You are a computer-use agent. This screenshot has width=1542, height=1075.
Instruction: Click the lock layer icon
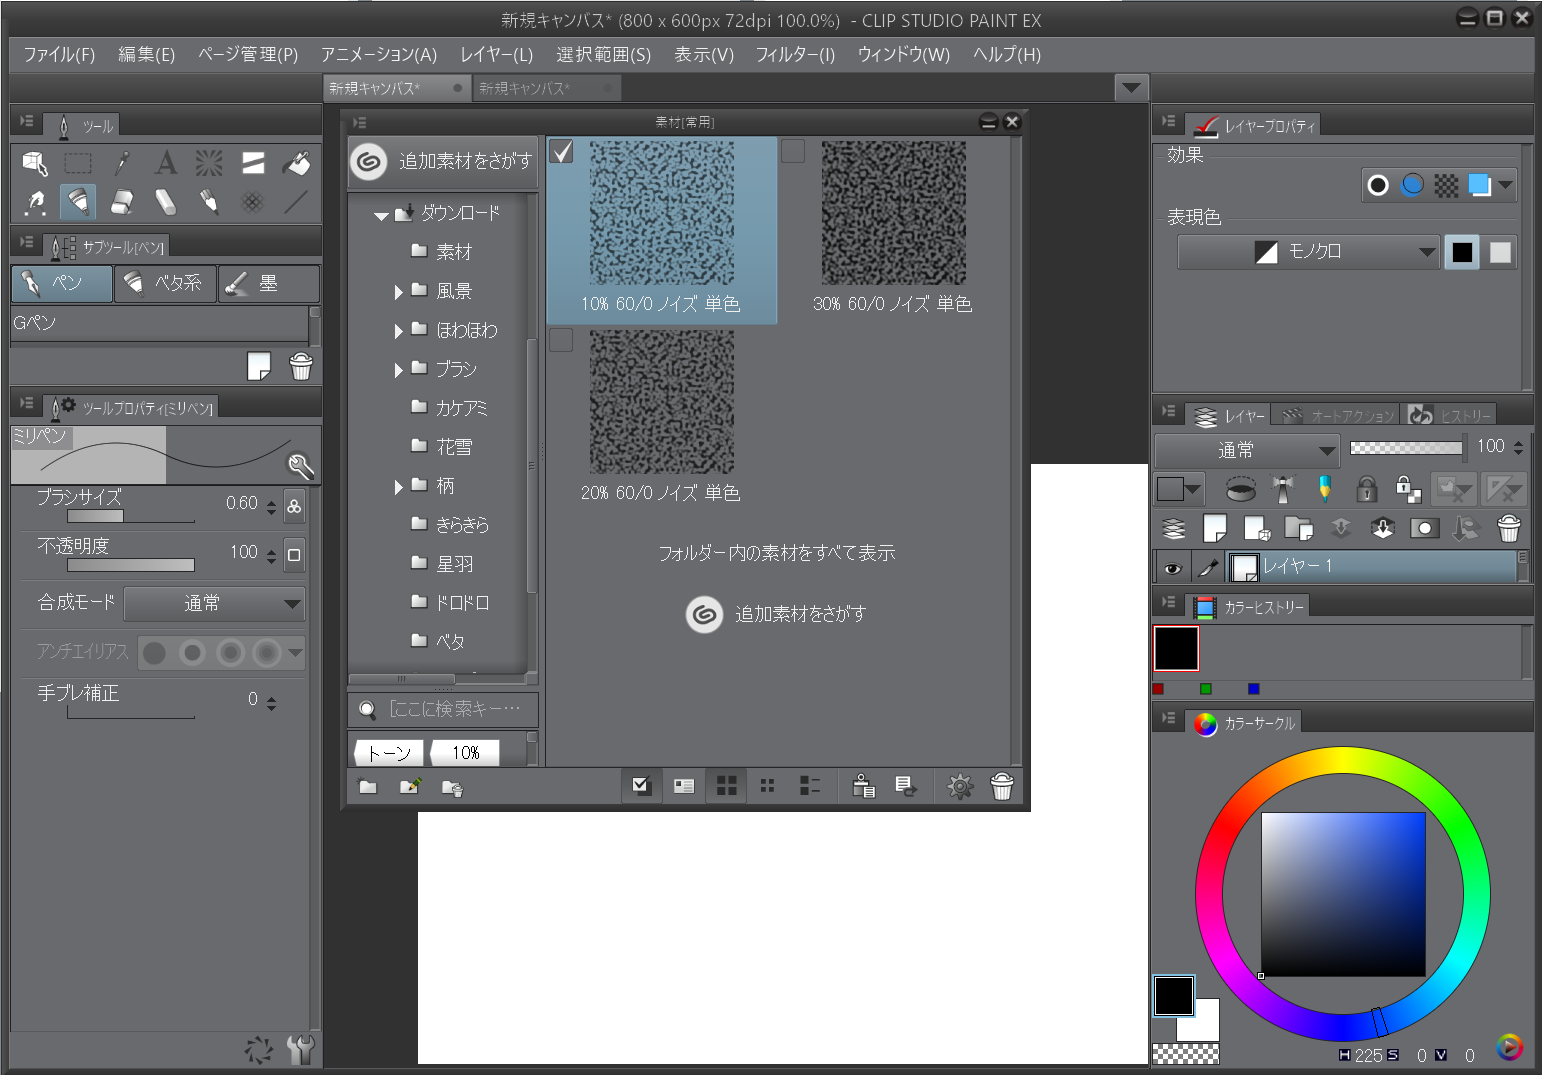pos(1366,489)
